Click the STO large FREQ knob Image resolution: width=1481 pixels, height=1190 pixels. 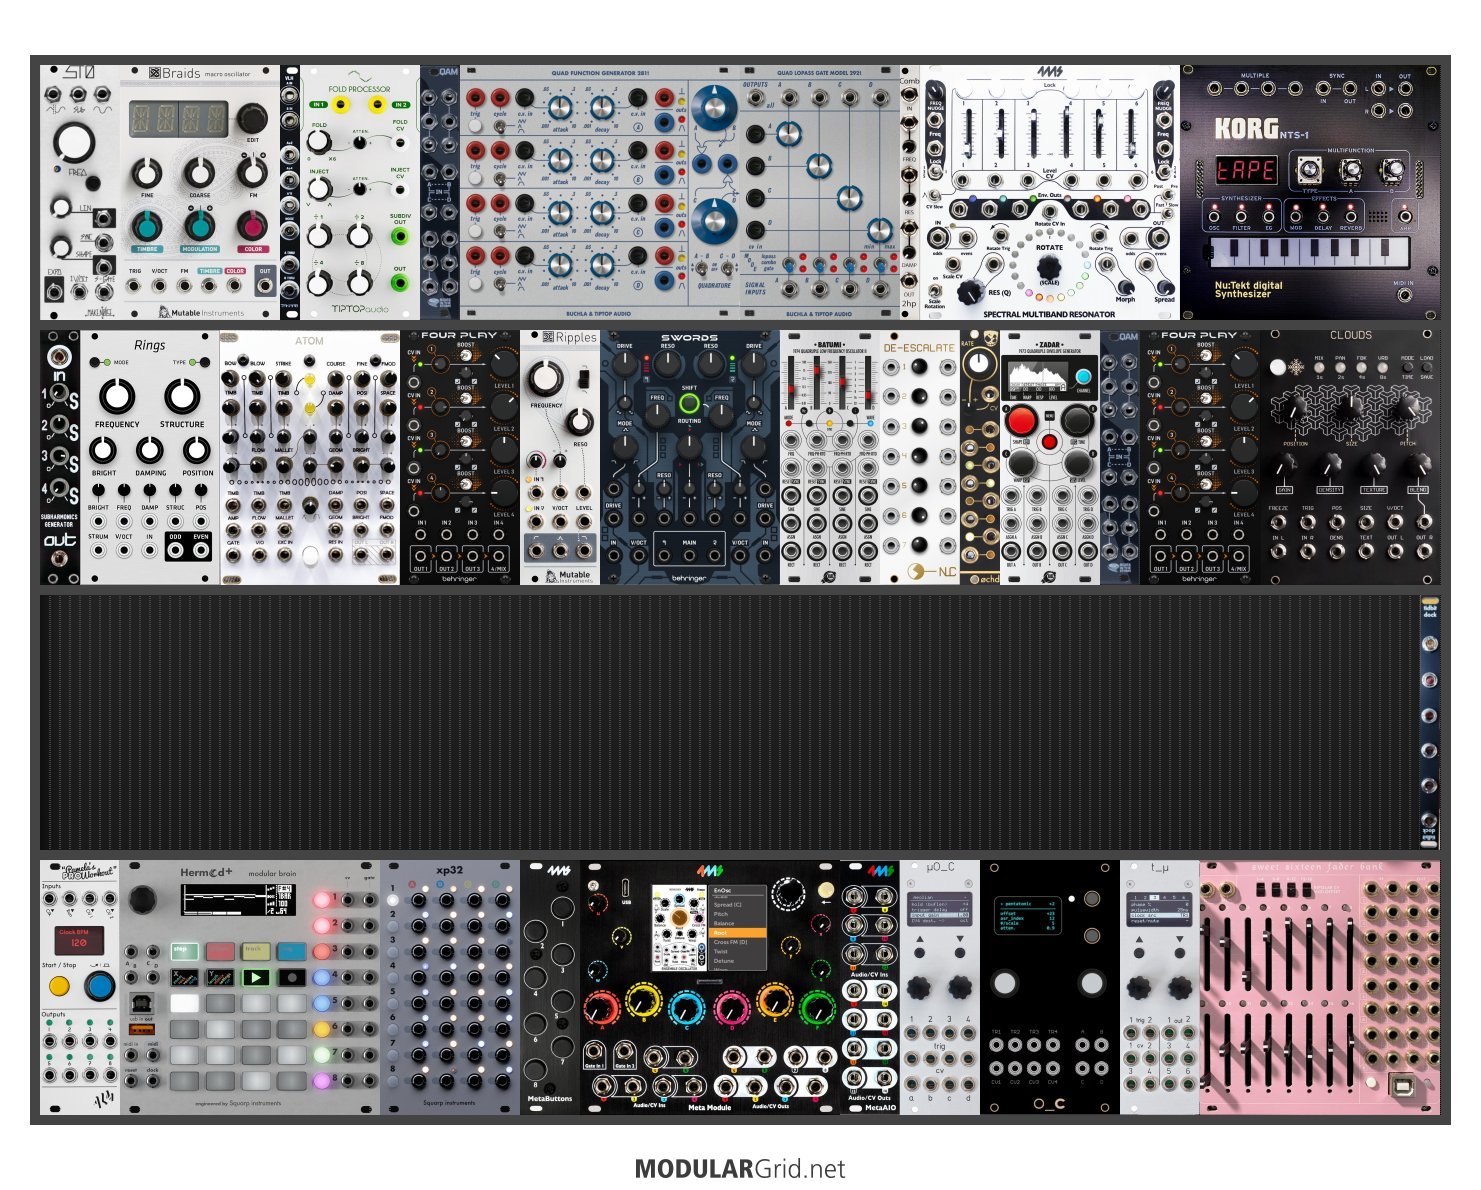[74, 143]
